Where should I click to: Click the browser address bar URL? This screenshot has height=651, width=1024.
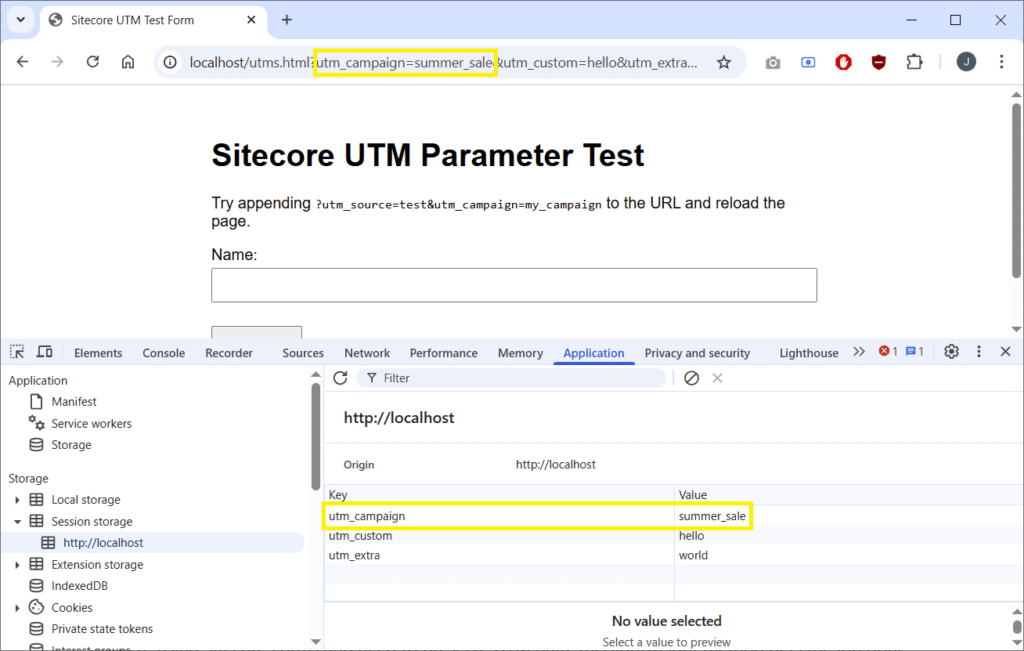point(443,63)
